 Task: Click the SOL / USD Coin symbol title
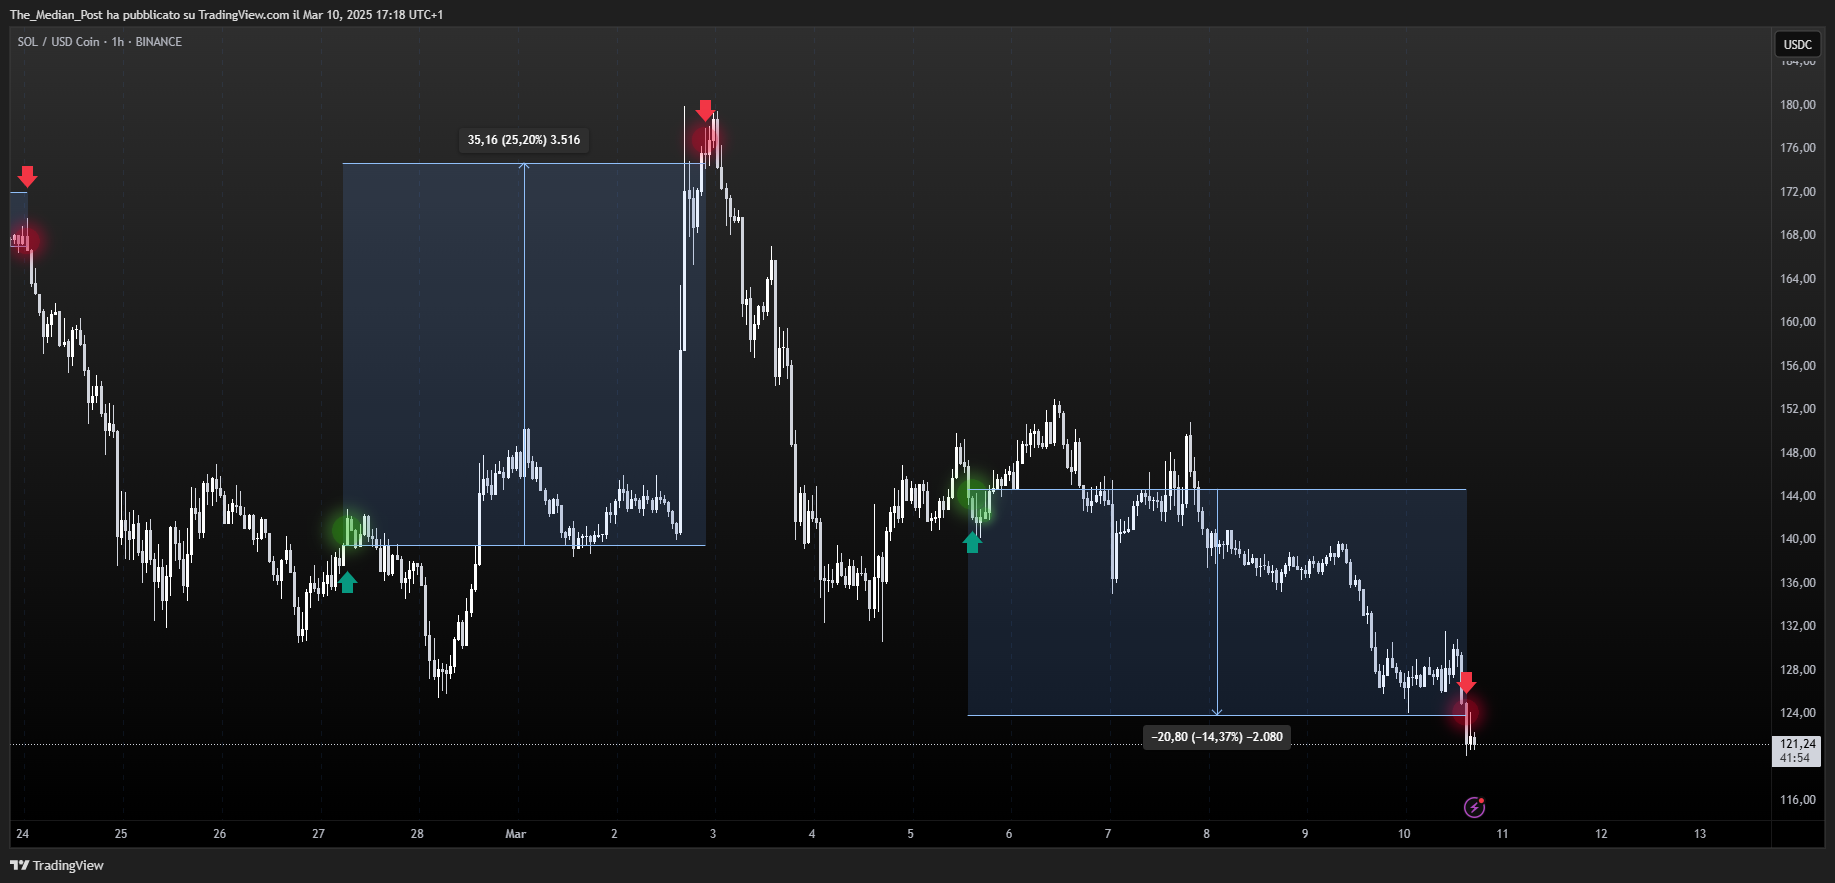click(x=59, y=42)
